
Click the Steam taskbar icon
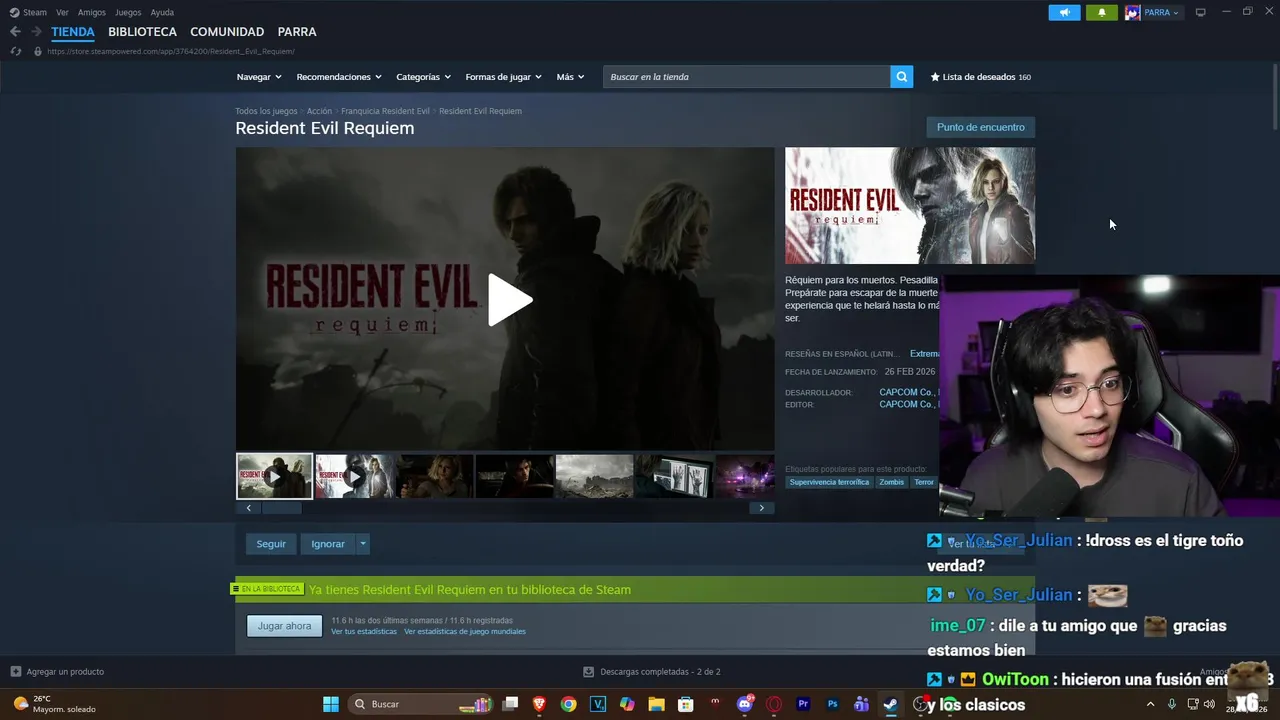pyautogui.click(x=890, y=704)
